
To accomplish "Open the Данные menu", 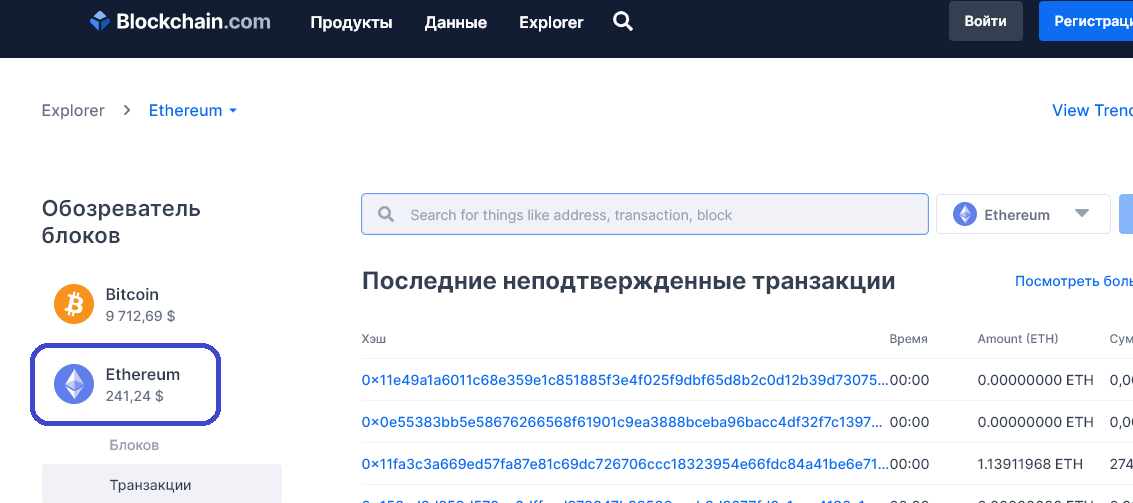I will [455, 22].
